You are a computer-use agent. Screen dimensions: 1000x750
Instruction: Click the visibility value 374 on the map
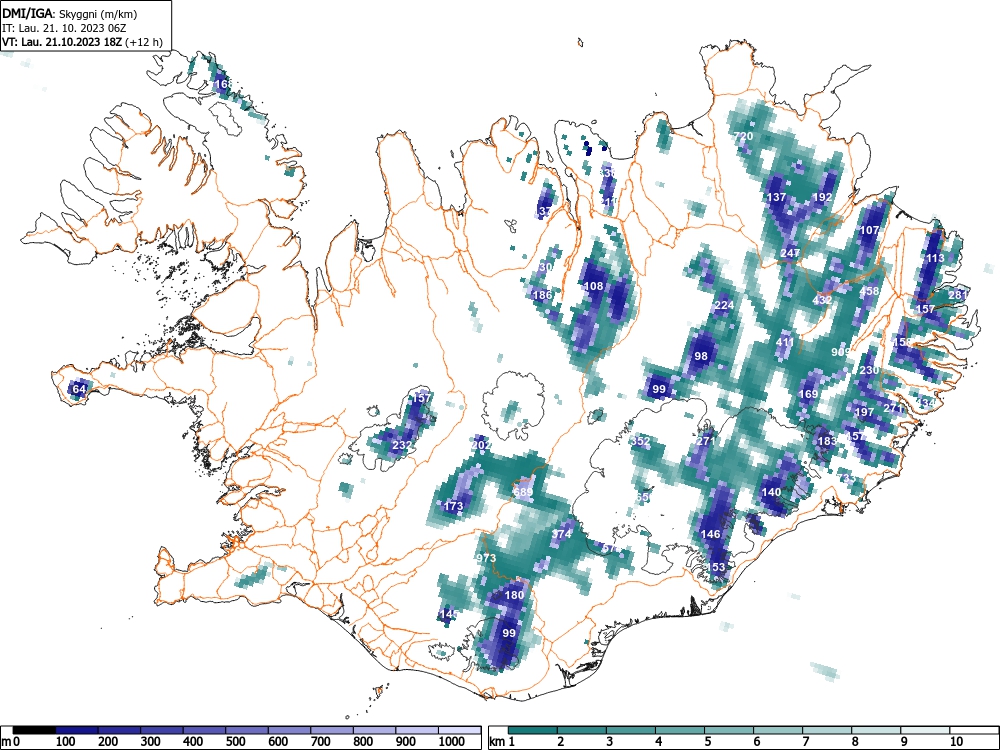tap(561, 534)
